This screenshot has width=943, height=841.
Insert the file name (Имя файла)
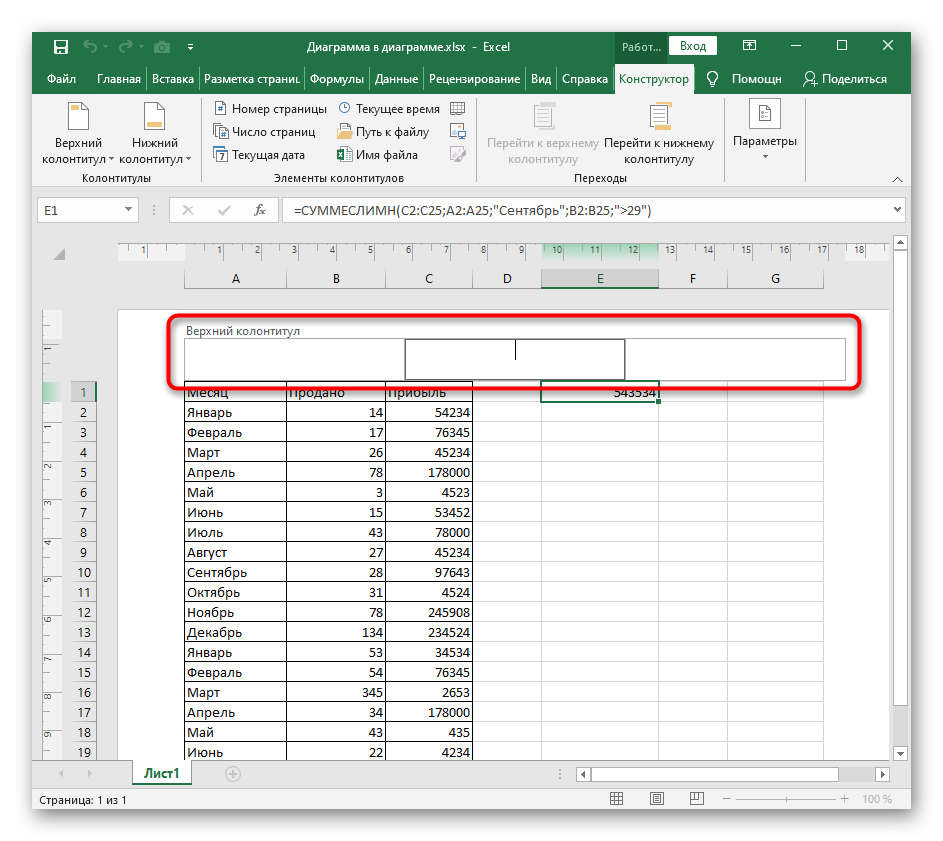(x=377, y=155)
